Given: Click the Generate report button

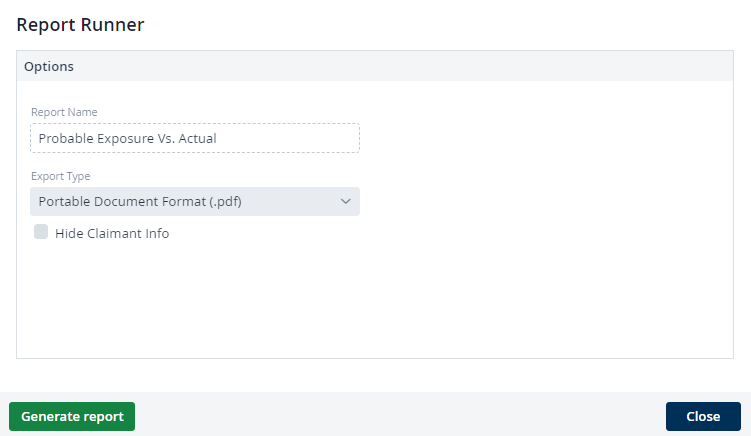Looking at the screenshot, I should tap(72, 416).
